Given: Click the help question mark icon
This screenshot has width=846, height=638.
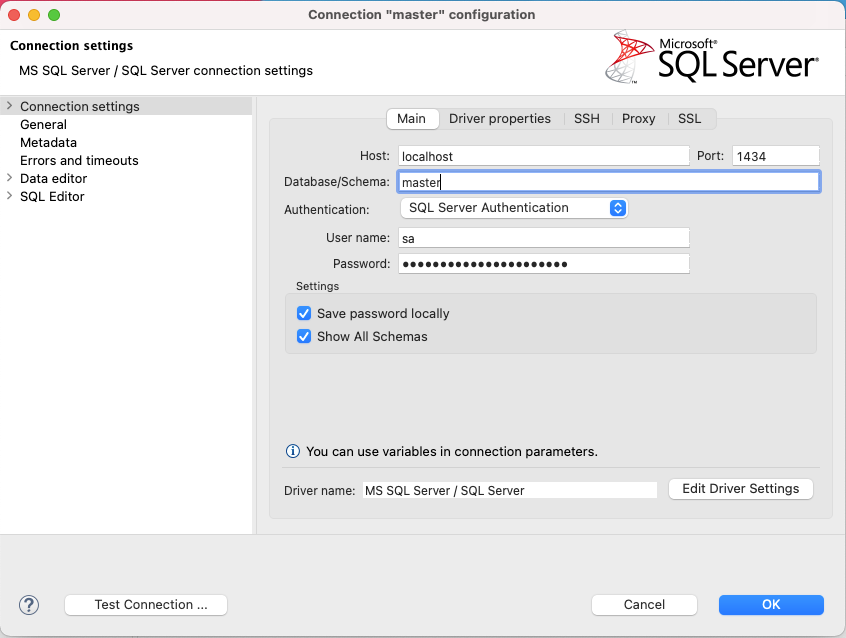Looking at the screenshot, I should point(29,605).
